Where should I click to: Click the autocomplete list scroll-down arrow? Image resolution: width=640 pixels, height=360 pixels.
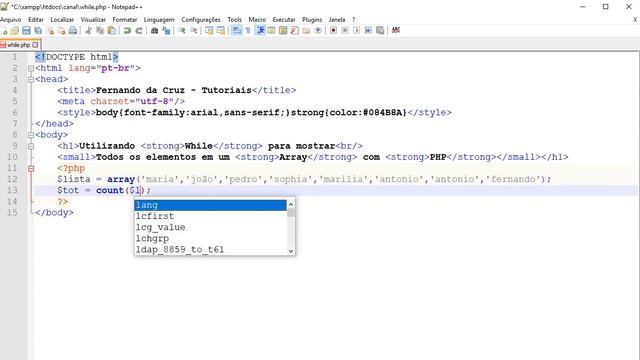tap(291, 251)
